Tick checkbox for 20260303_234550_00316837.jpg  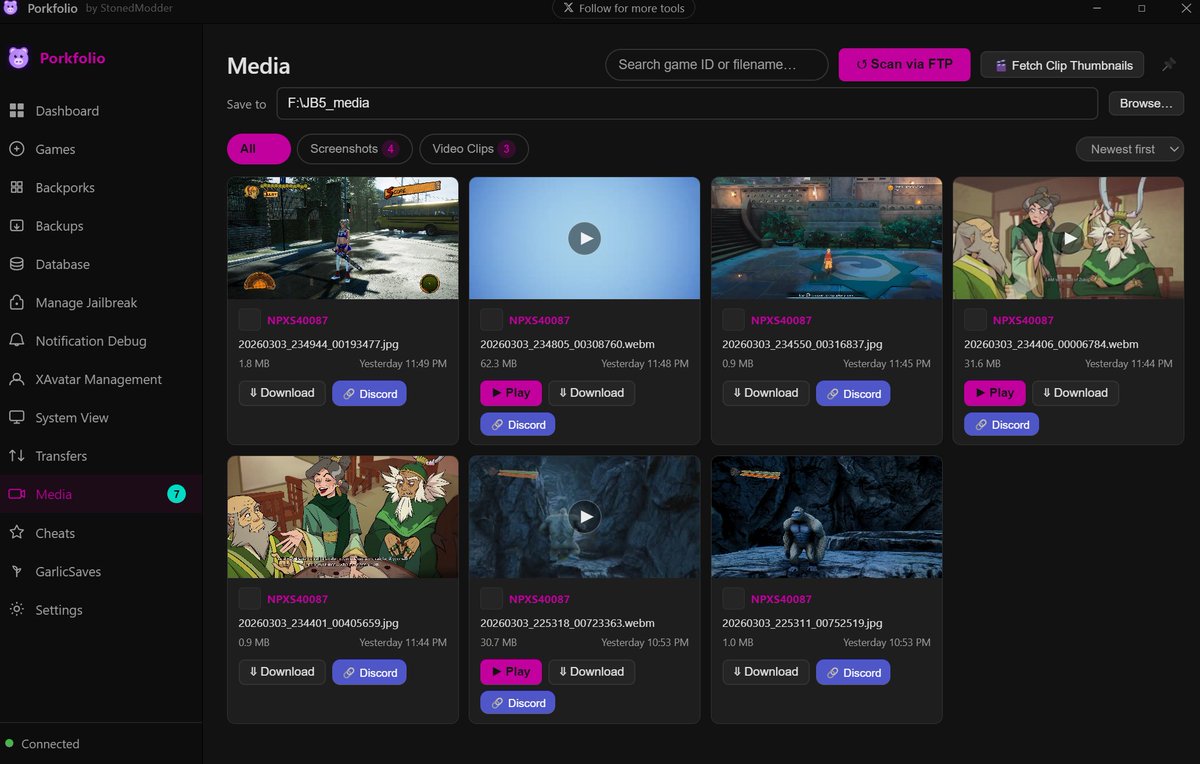(733, 320)
